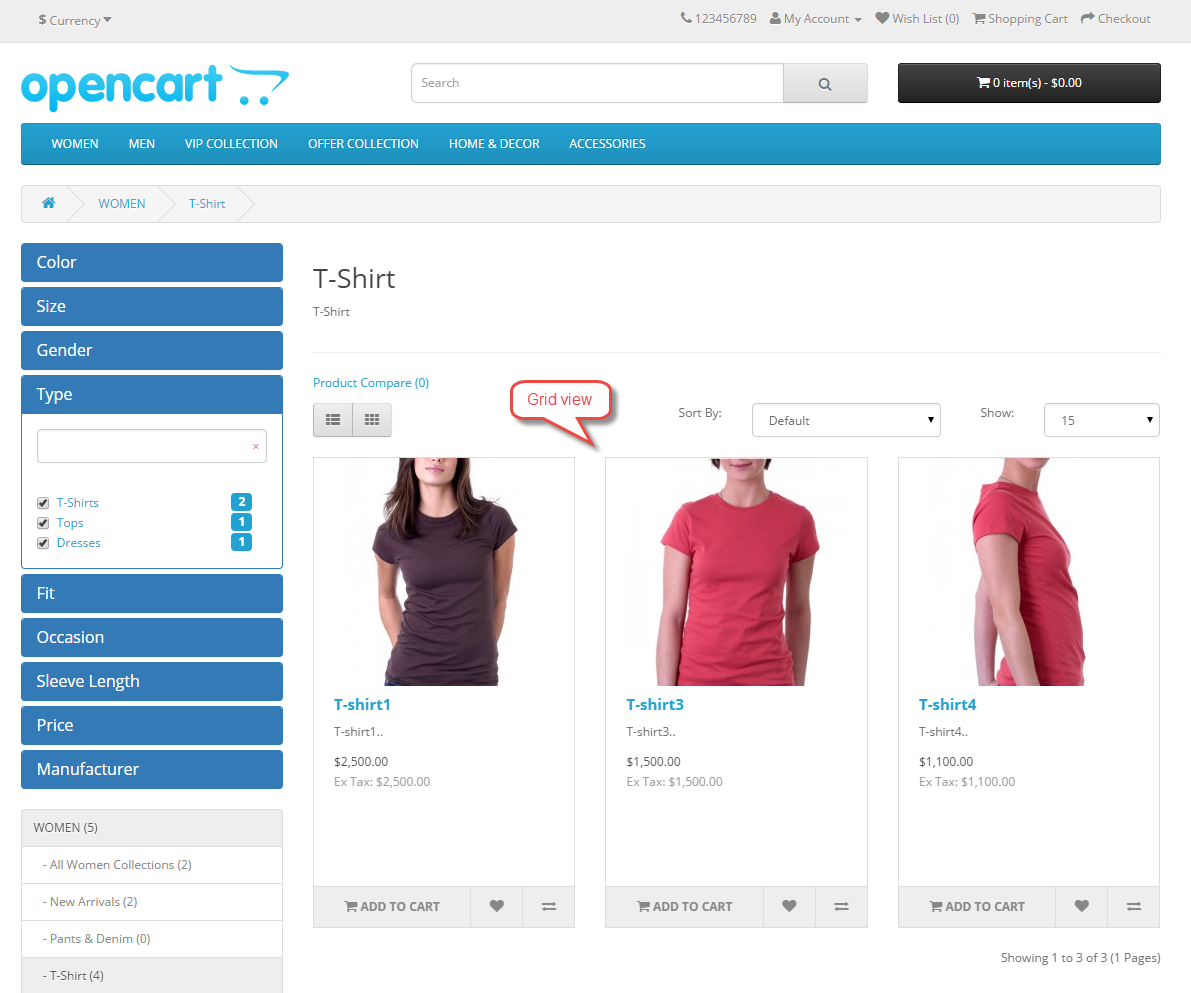Open the Sort By dropdown

(x=846, y=420)
